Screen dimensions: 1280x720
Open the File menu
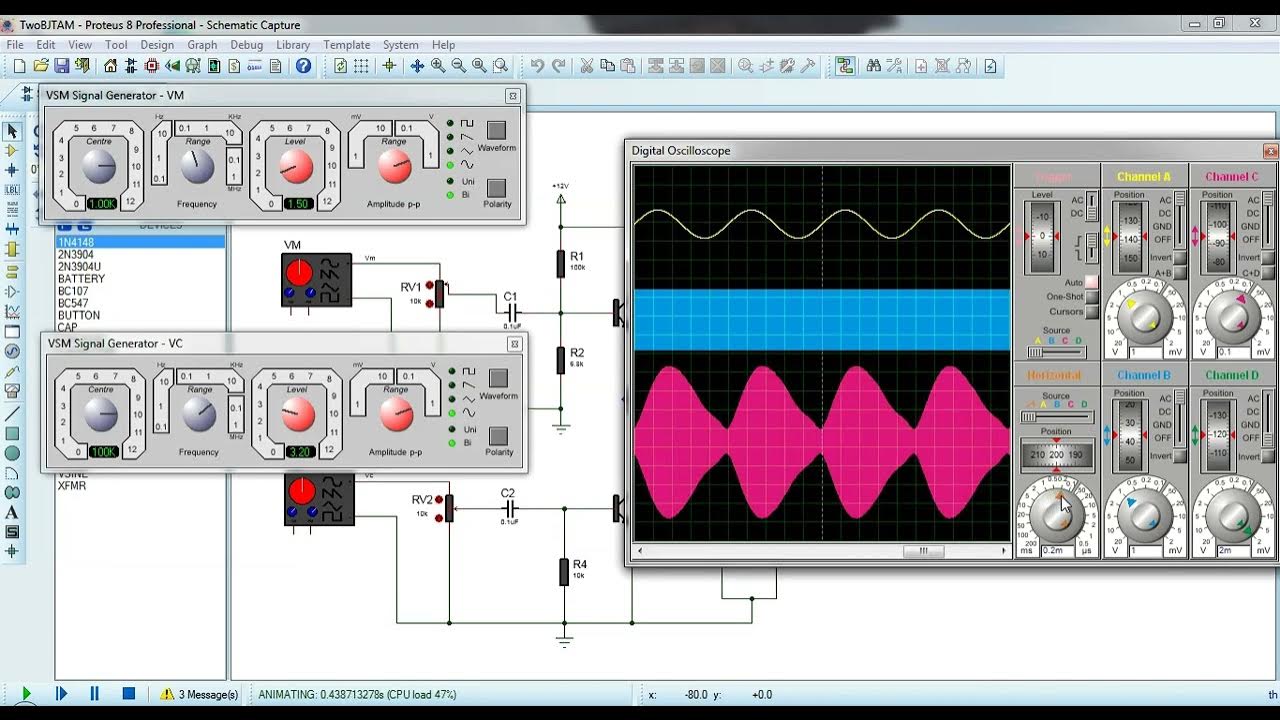pos(15,45)
